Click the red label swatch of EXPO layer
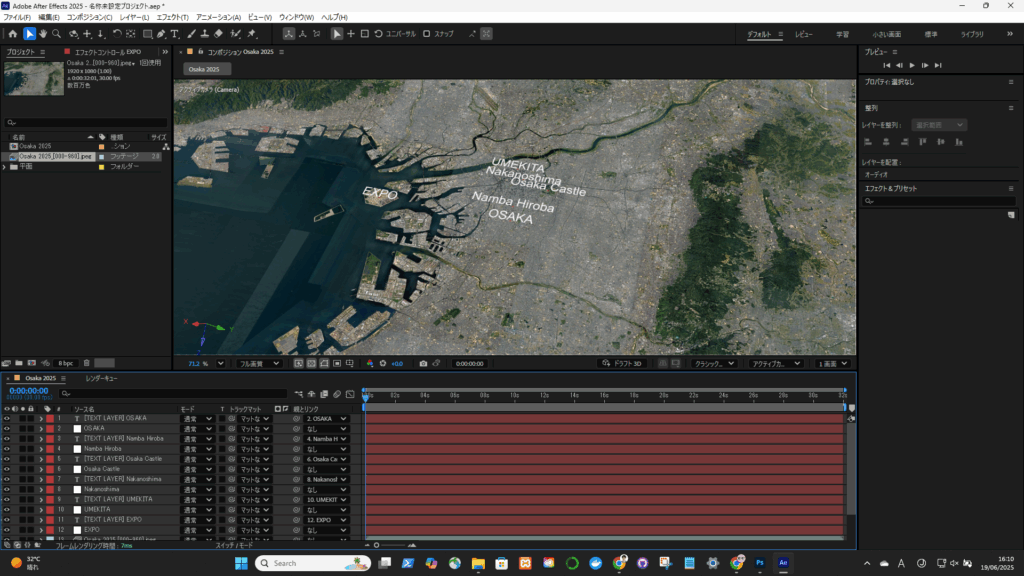Viewport: 1024px width, 576px height. click(48, 531)
